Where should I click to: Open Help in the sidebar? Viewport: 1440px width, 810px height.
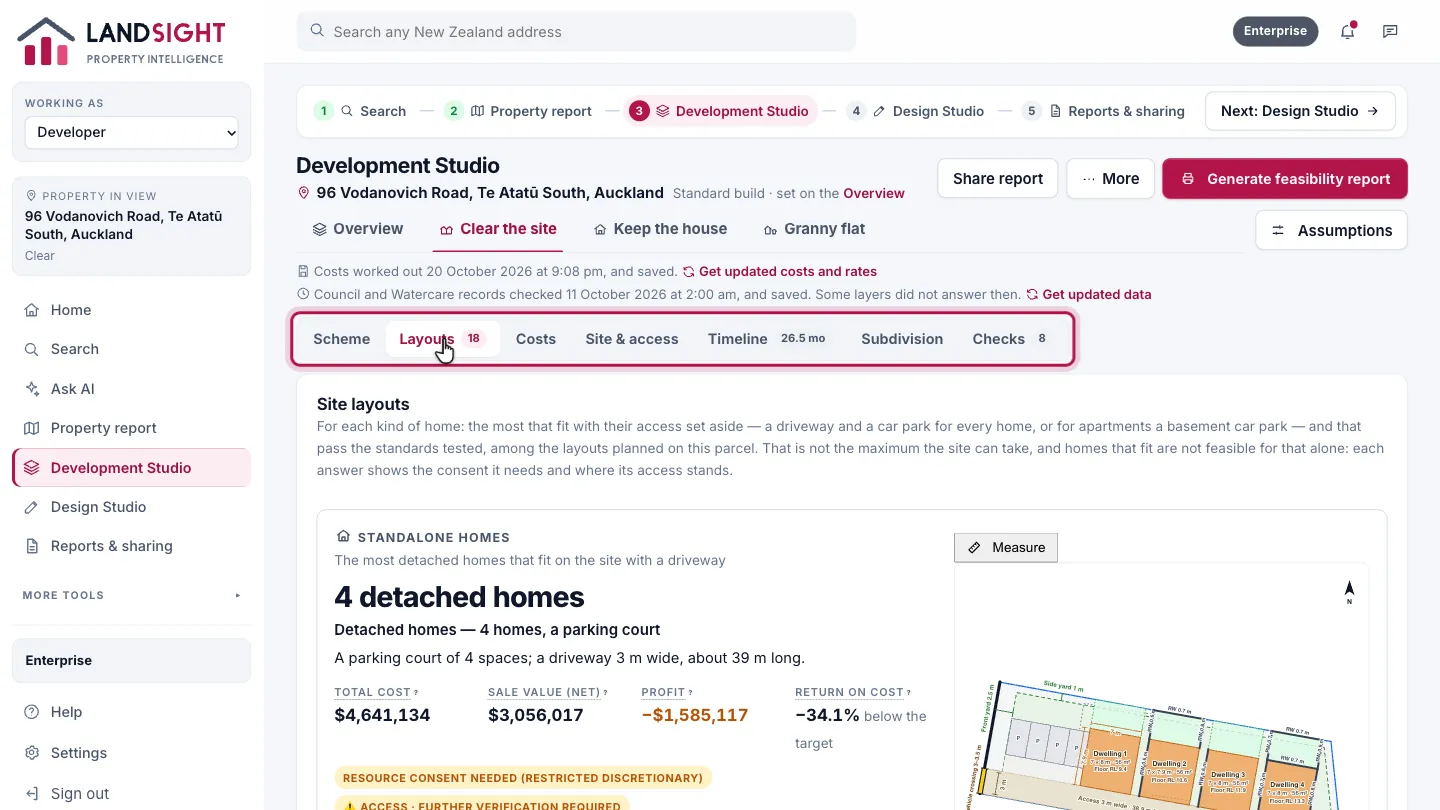[131, 712]
